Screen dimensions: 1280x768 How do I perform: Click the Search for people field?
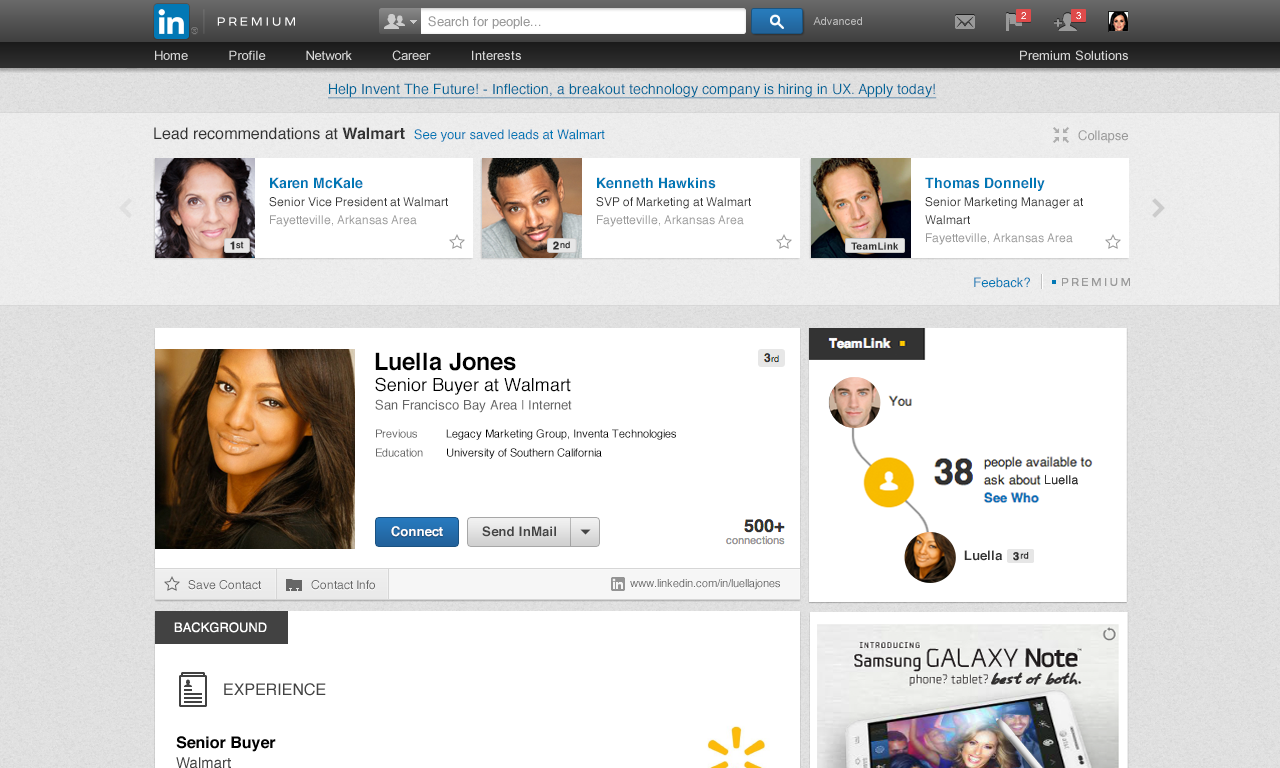point(582,21)
